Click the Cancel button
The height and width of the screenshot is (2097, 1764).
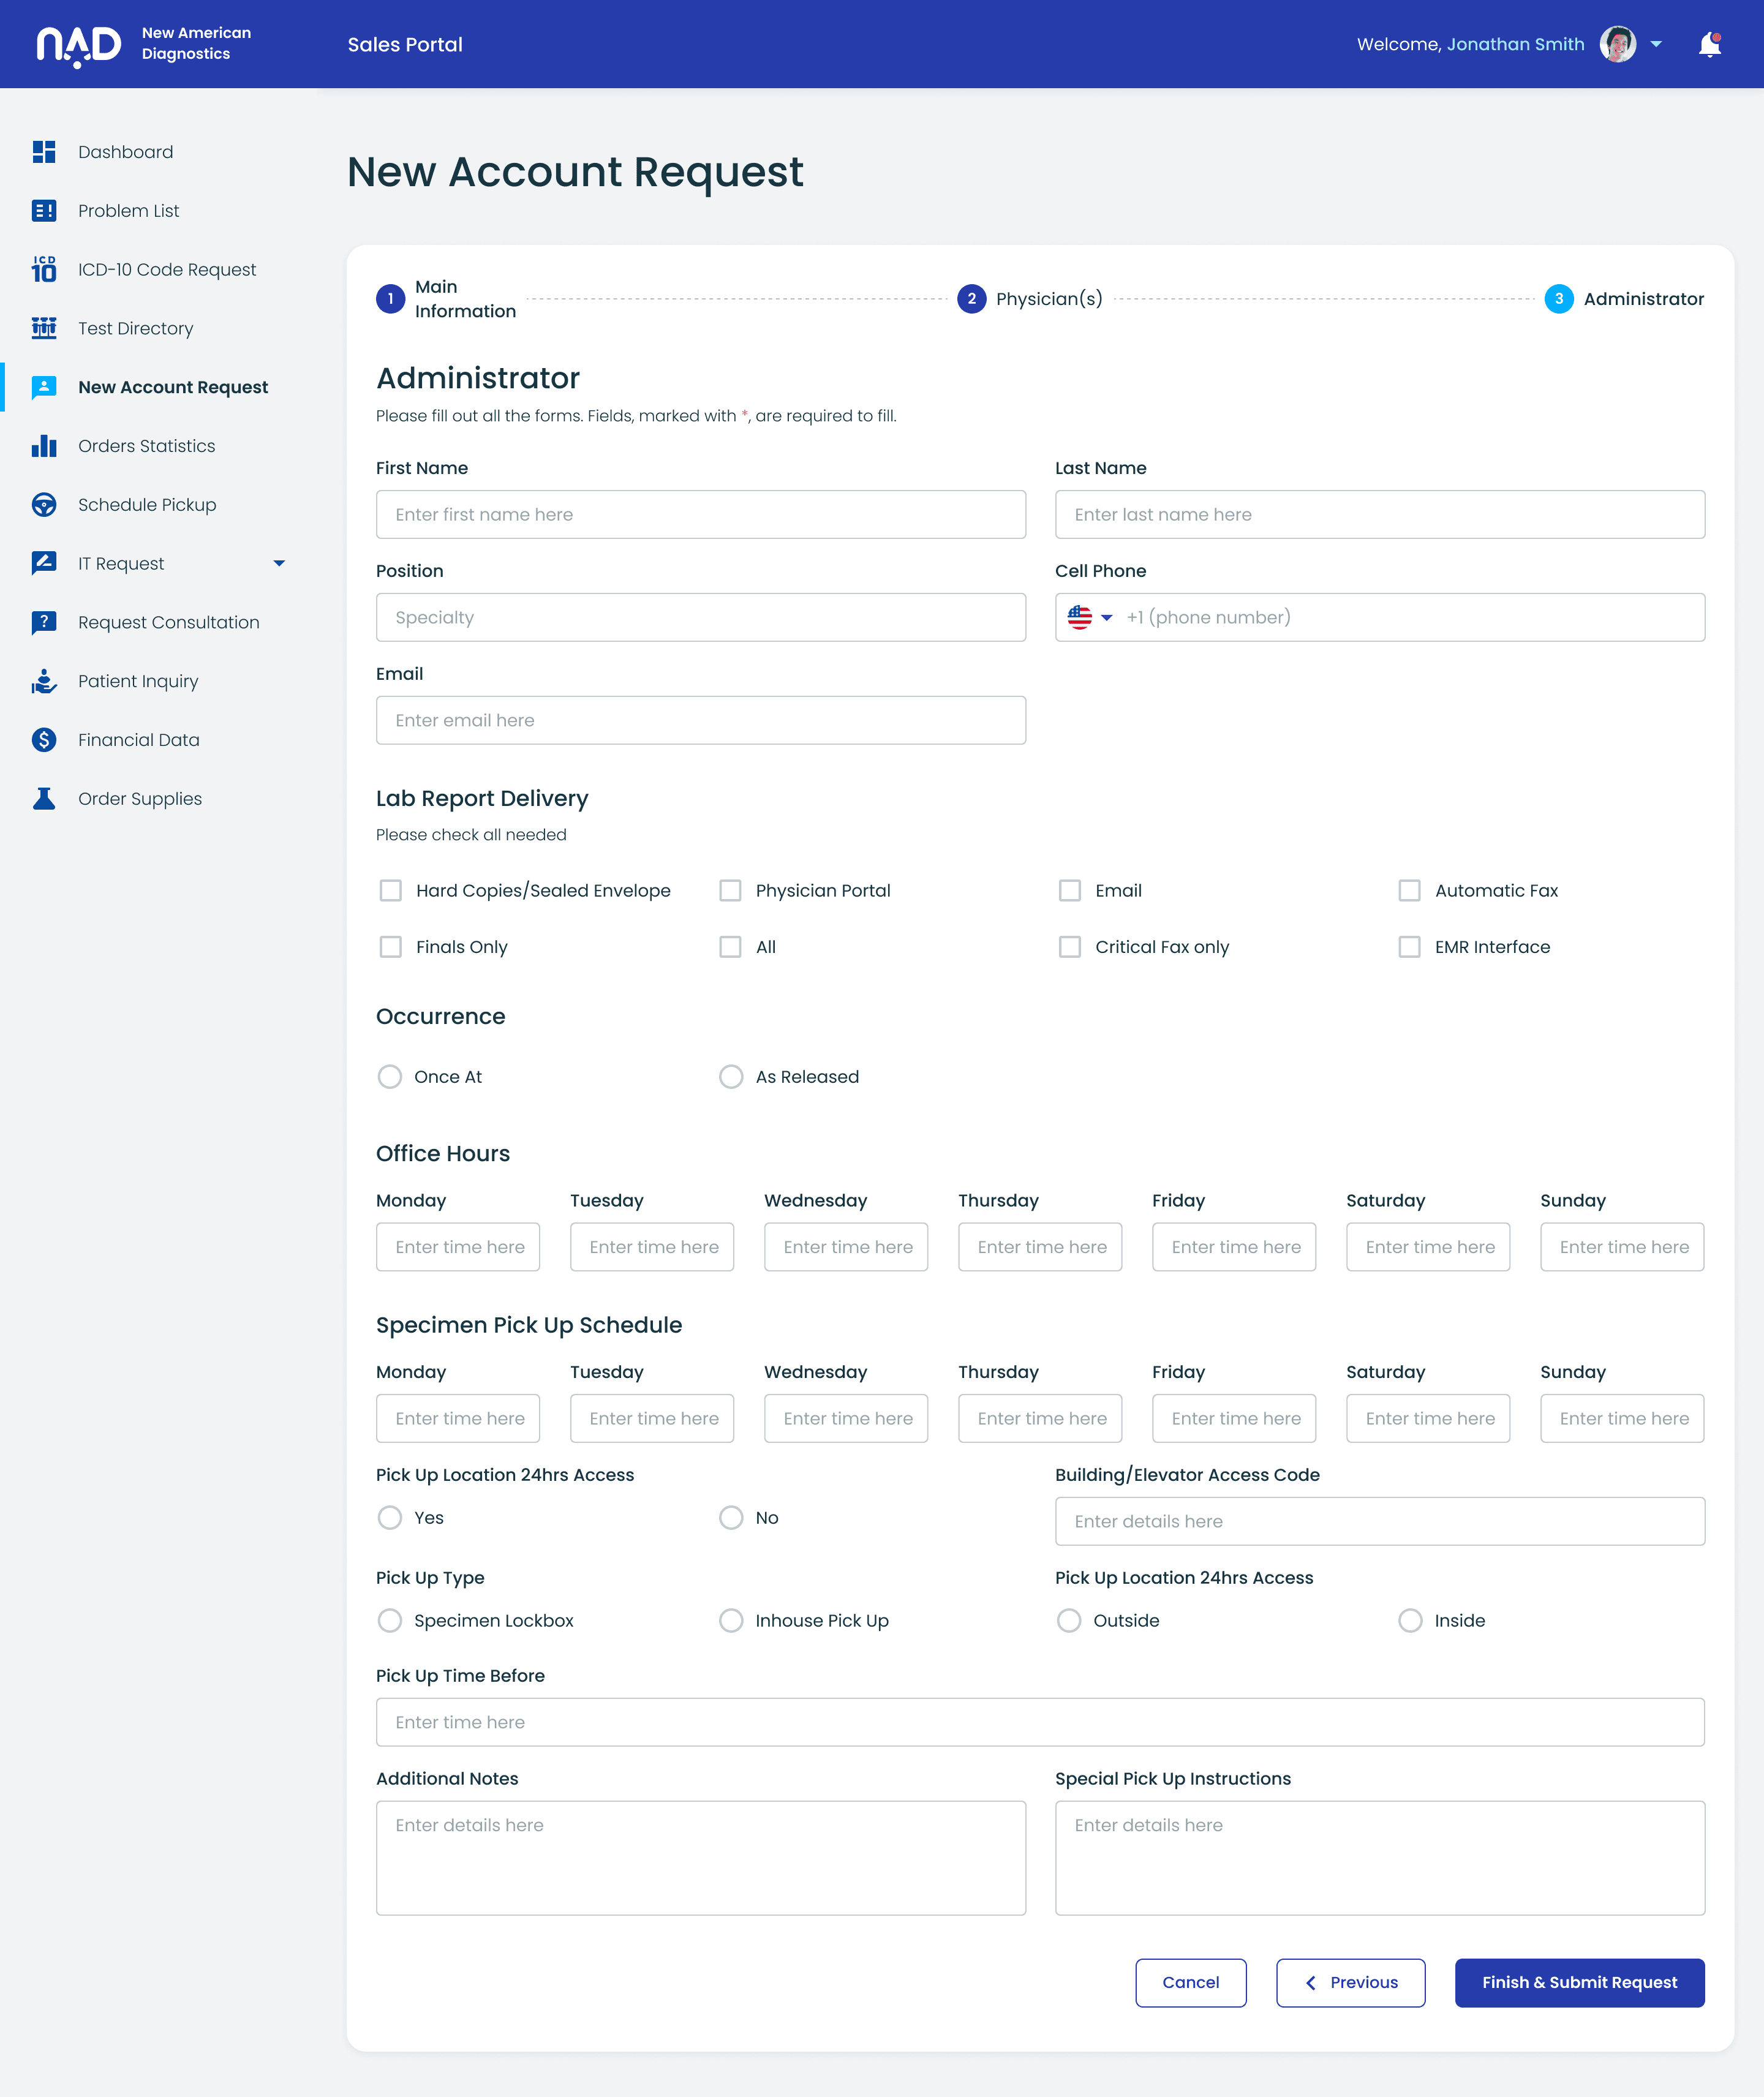pos(1191,1983)
